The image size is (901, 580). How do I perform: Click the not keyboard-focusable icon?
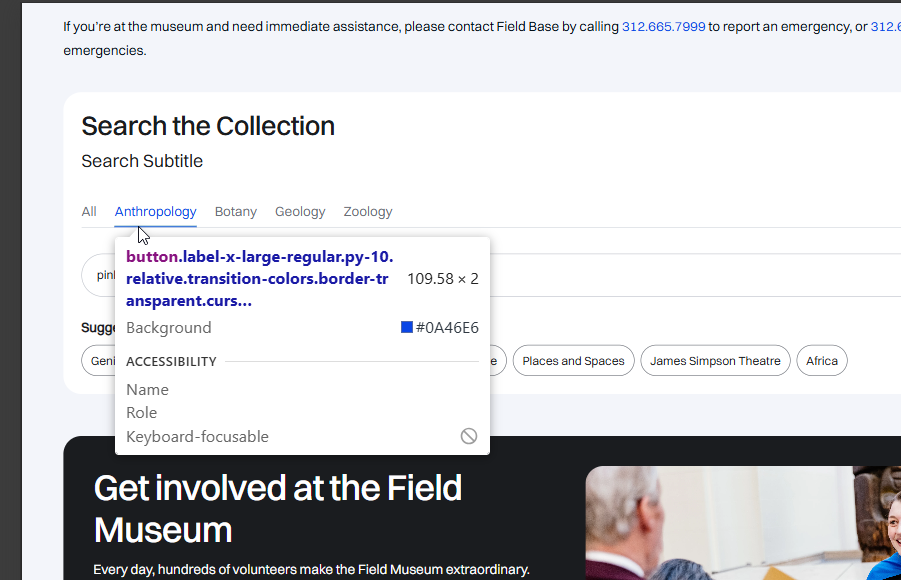coord(468,436)
